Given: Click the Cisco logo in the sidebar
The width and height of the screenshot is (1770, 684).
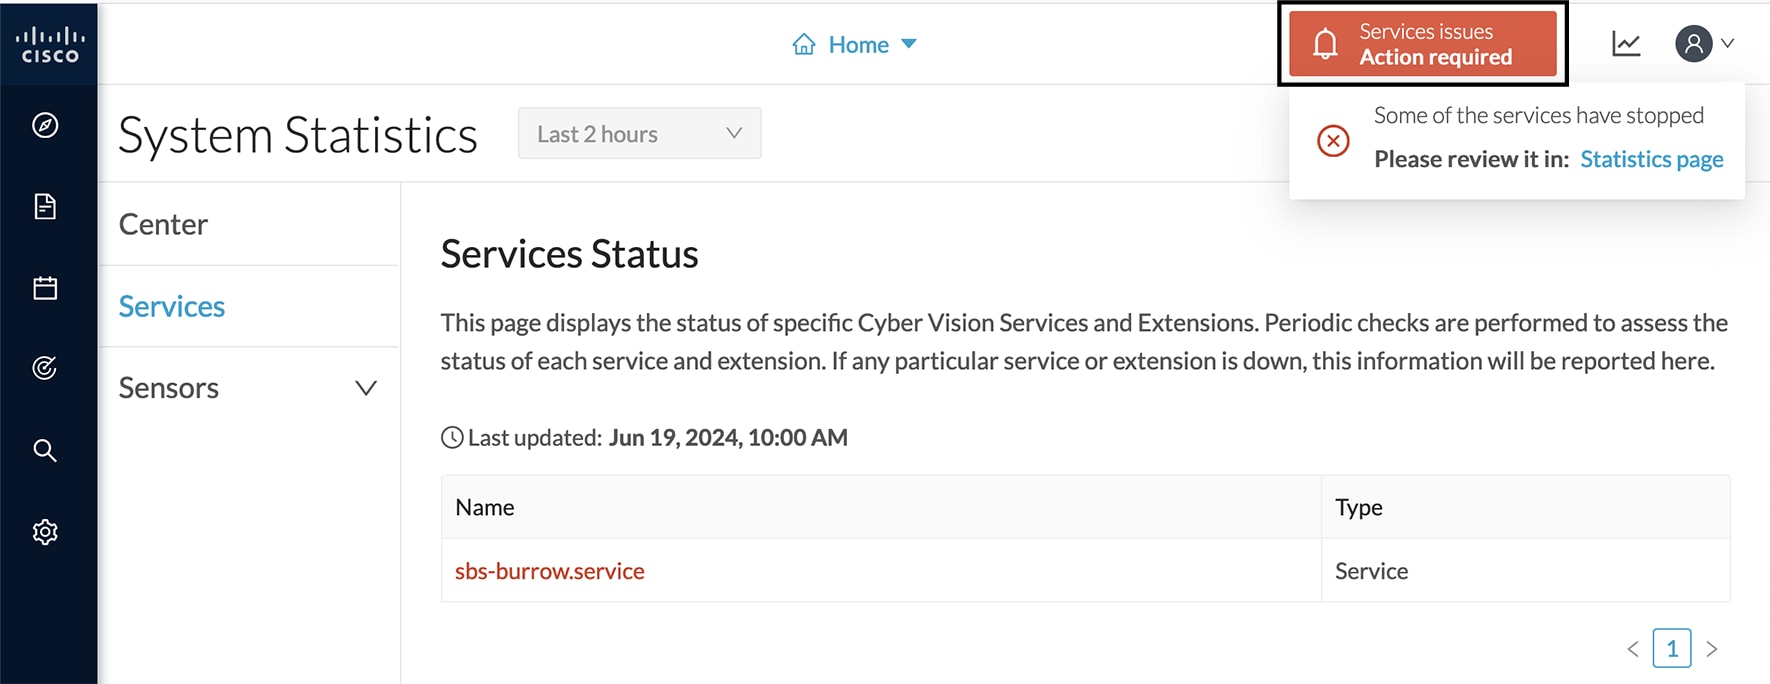Looking at the screenshot, I should point(49,44).
